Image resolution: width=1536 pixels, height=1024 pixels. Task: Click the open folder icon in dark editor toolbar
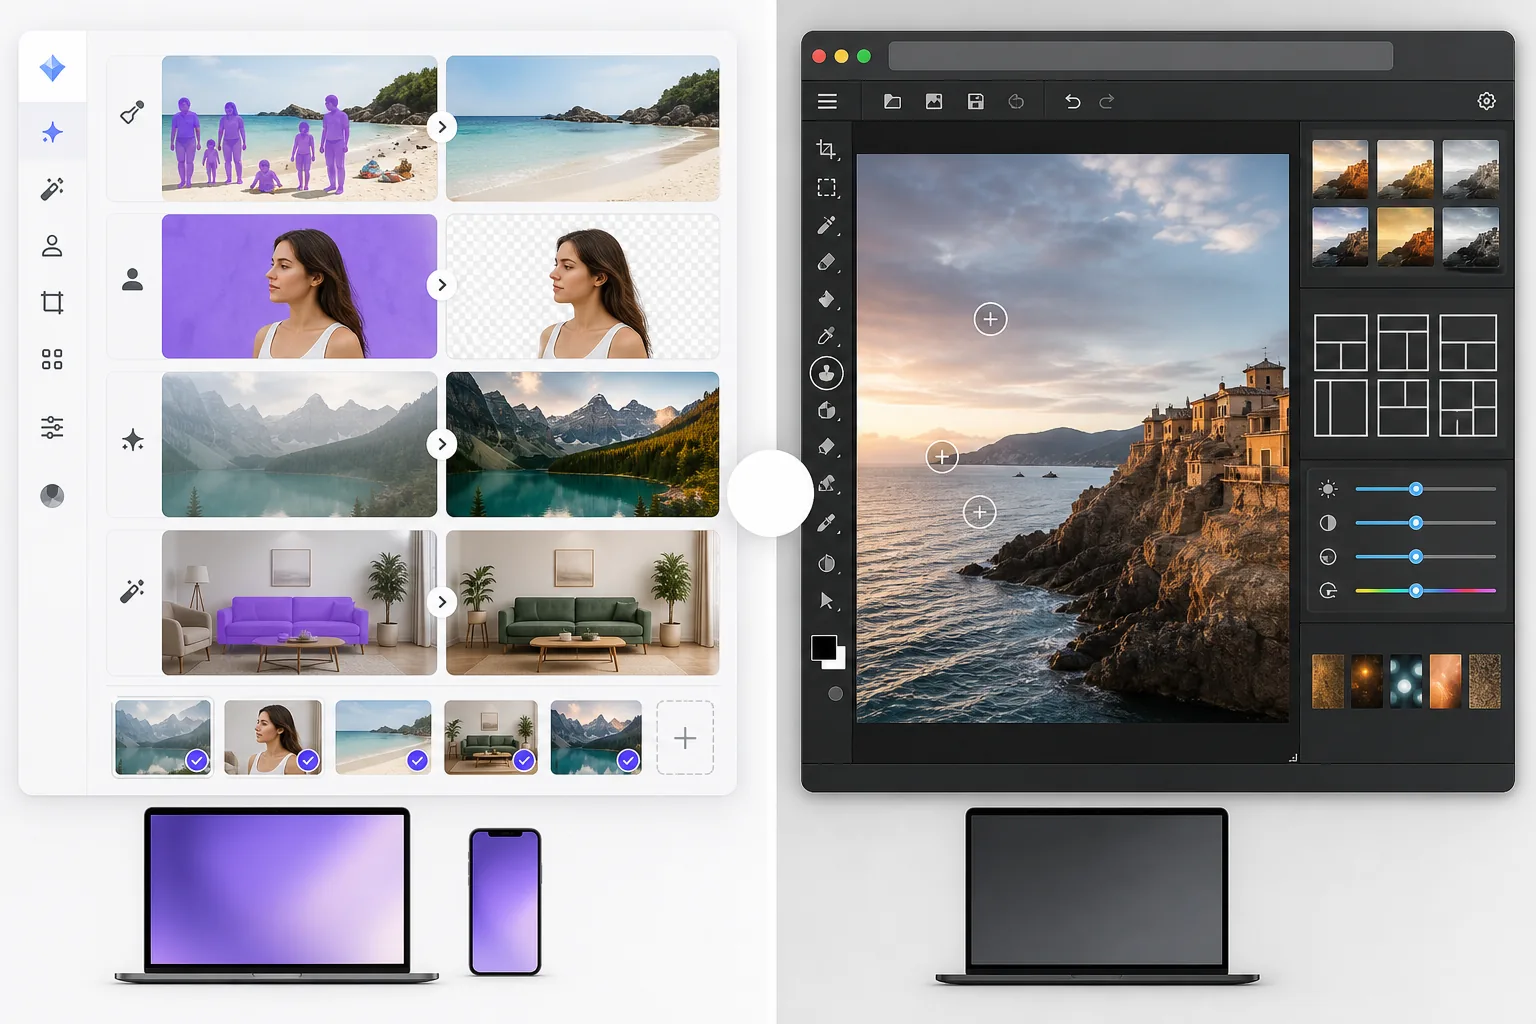point(892,101)
